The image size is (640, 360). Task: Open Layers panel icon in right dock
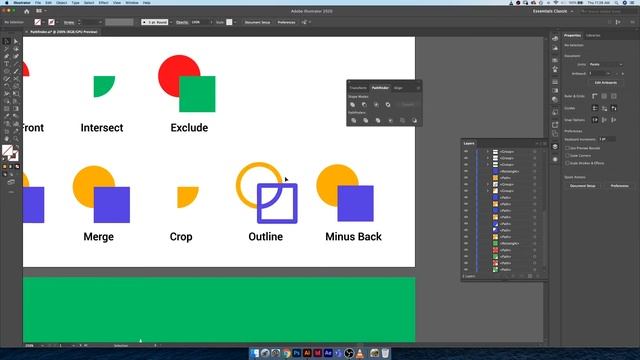click(x=555, y=147)
